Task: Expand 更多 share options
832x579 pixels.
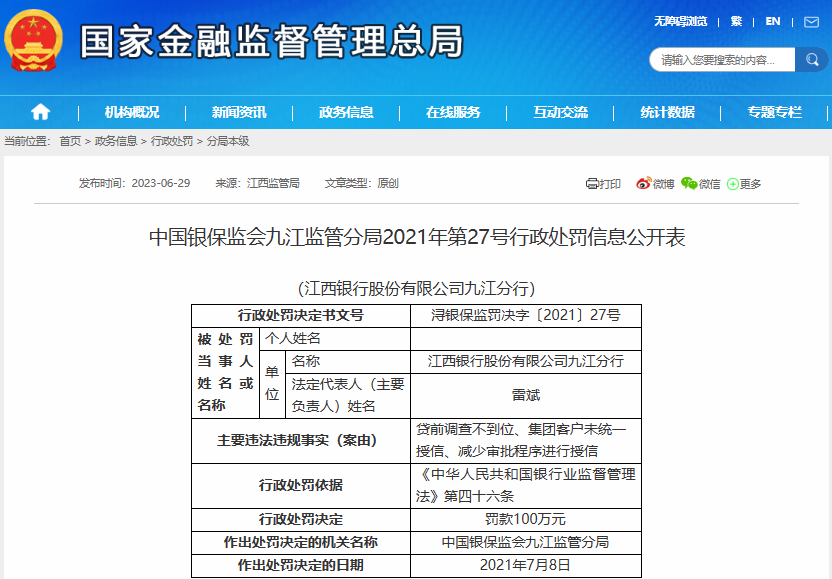Action: 744,184
